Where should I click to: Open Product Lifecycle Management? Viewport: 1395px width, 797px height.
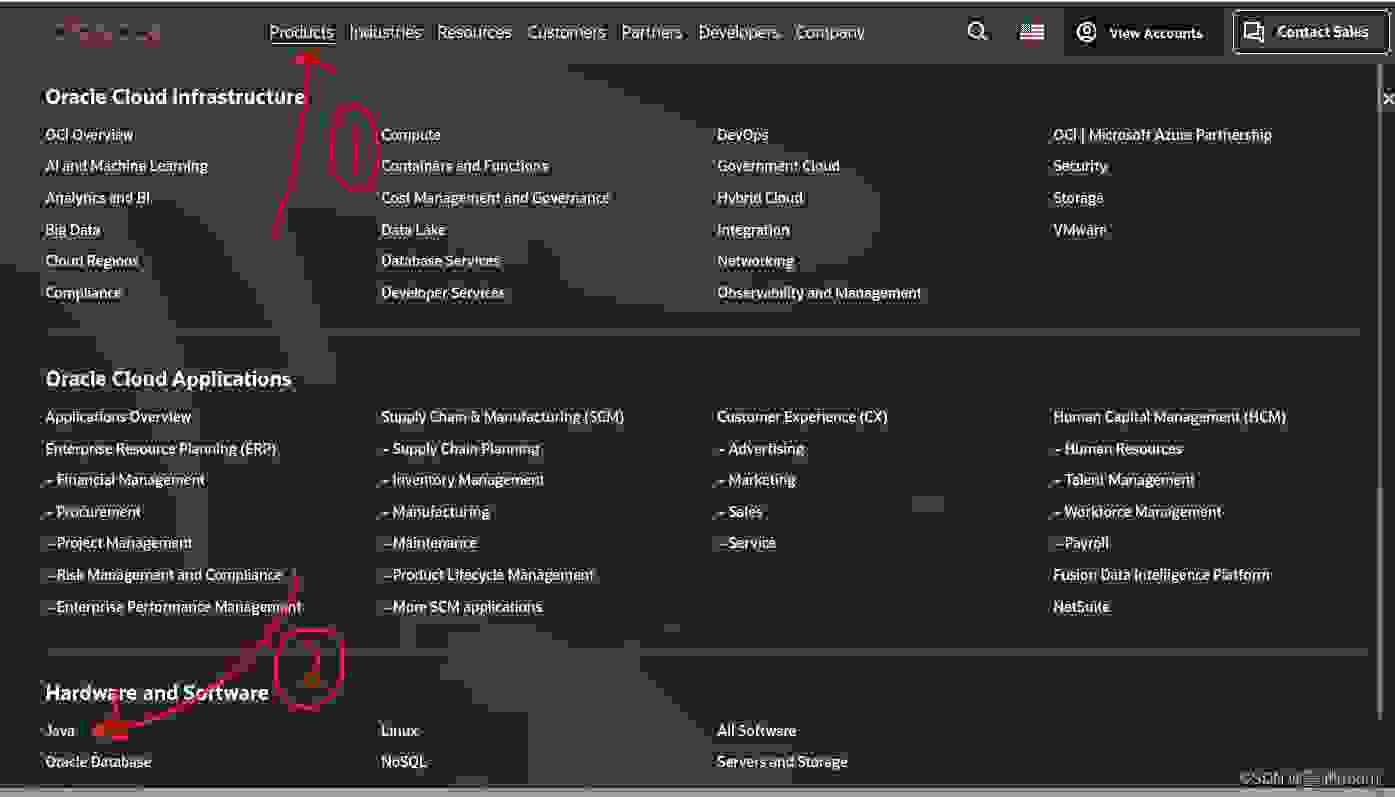click(487, 575)
